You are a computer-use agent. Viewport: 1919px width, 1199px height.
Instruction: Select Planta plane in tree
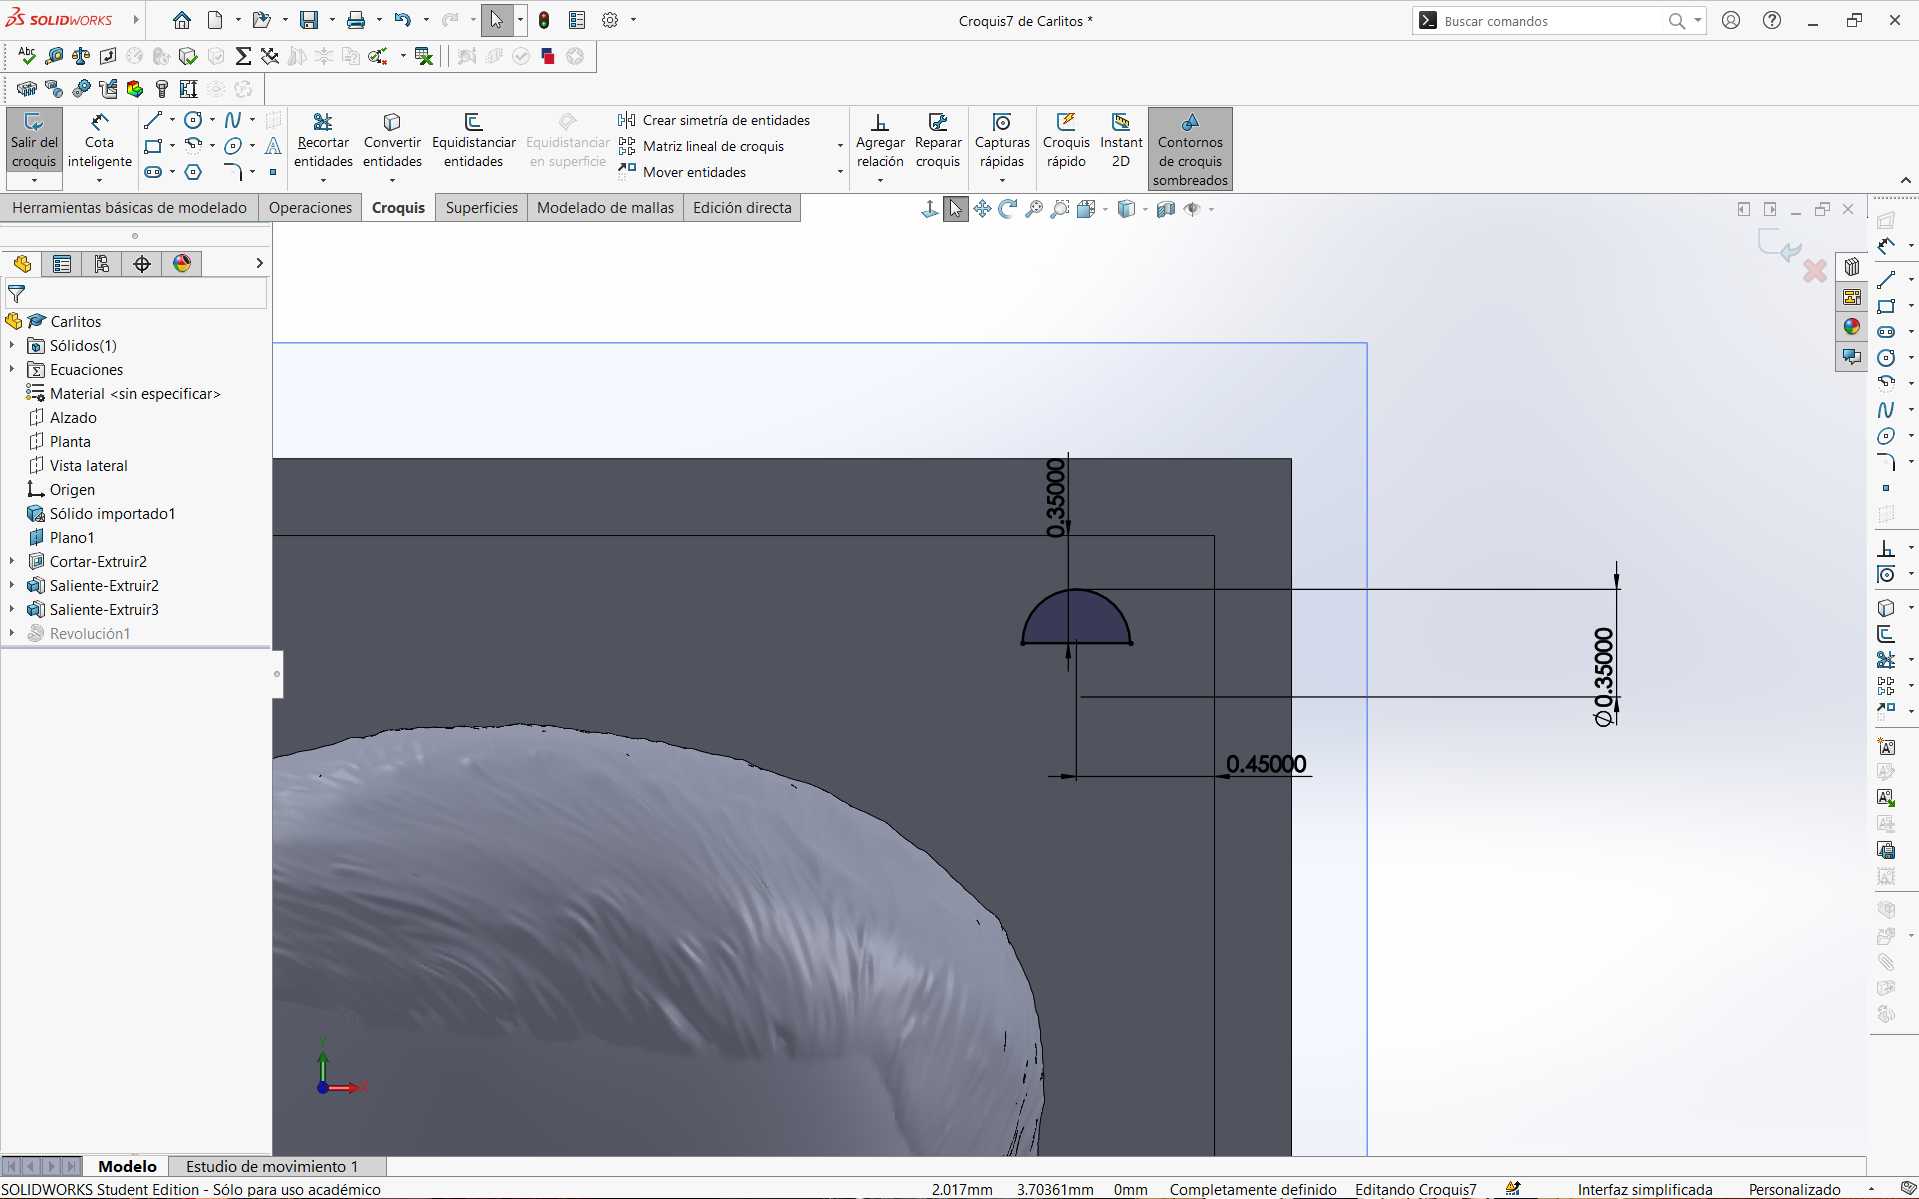(70, 441)
